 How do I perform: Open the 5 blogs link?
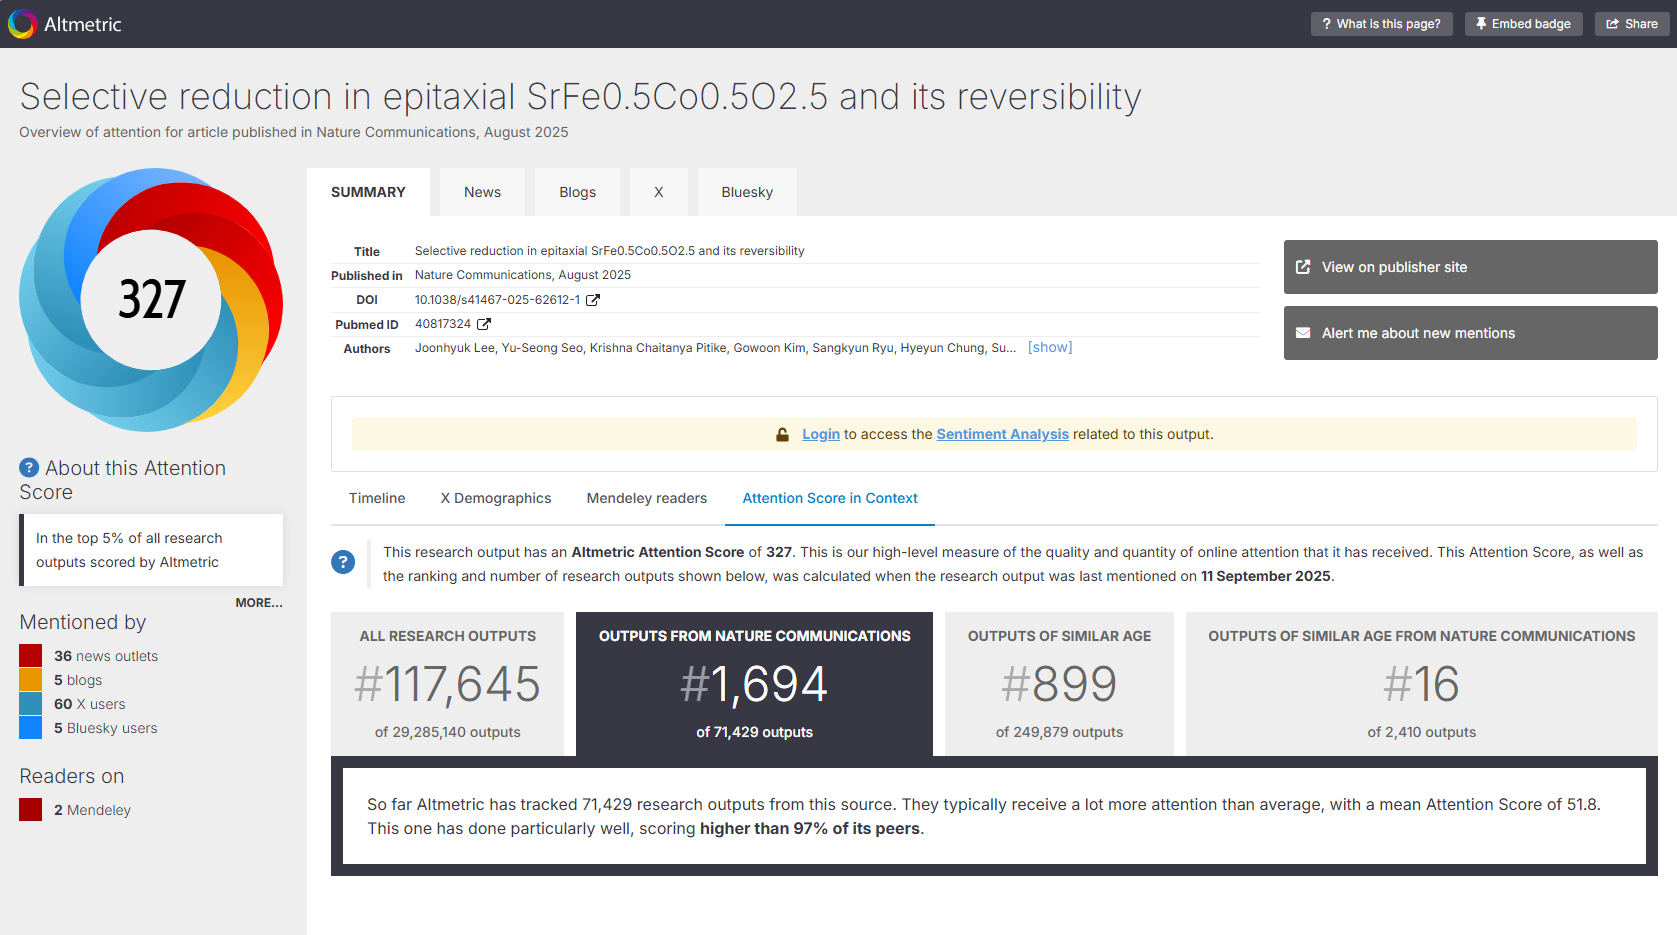click(78, 680)
